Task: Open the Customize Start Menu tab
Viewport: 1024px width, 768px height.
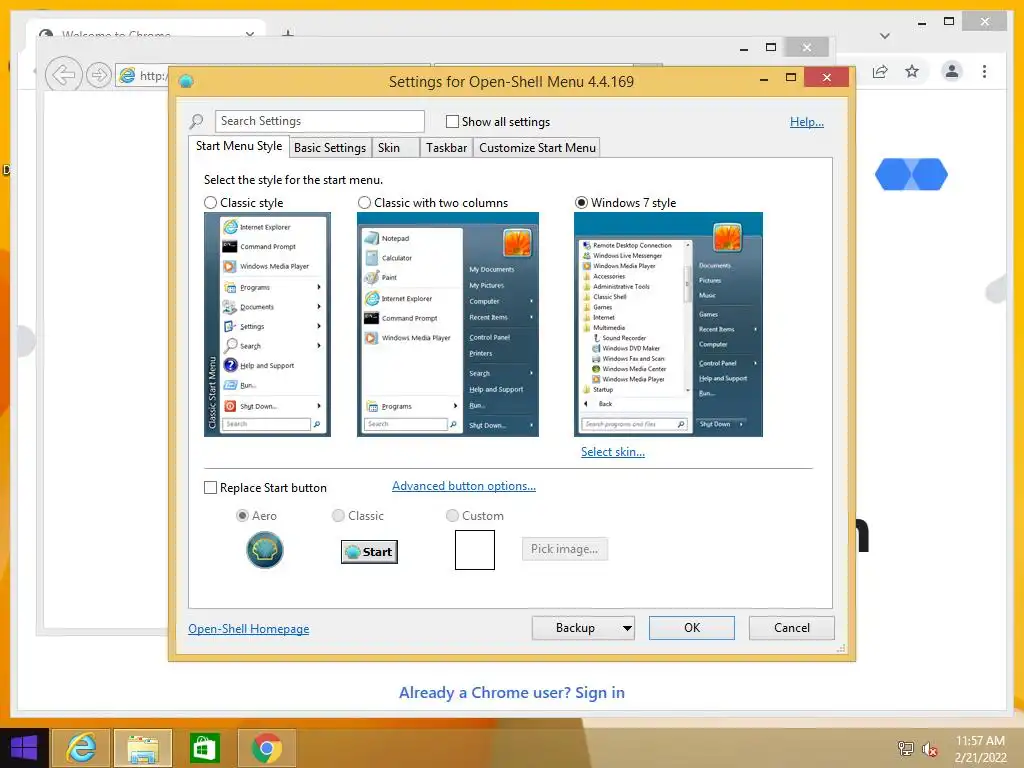Action: coord(537,148)
